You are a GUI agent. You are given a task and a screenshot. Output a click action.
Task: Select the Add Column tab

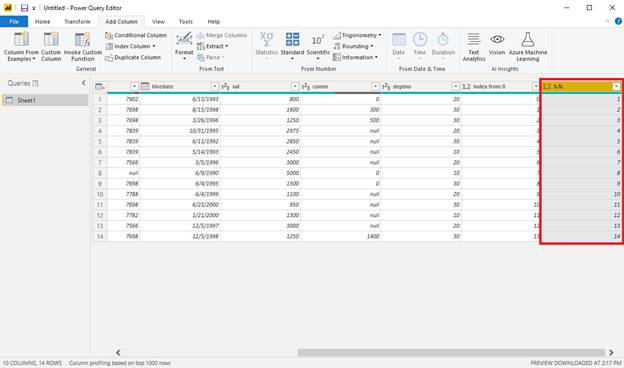click(121, 21)
